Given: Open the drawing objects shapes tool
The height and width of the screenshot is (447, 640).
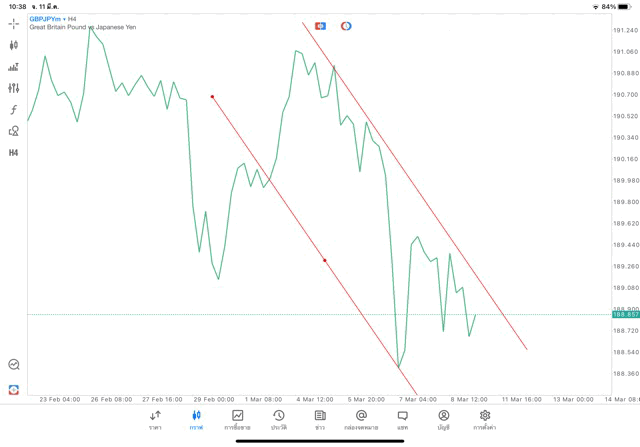Looking at the screenshot, I should [14, 131].
